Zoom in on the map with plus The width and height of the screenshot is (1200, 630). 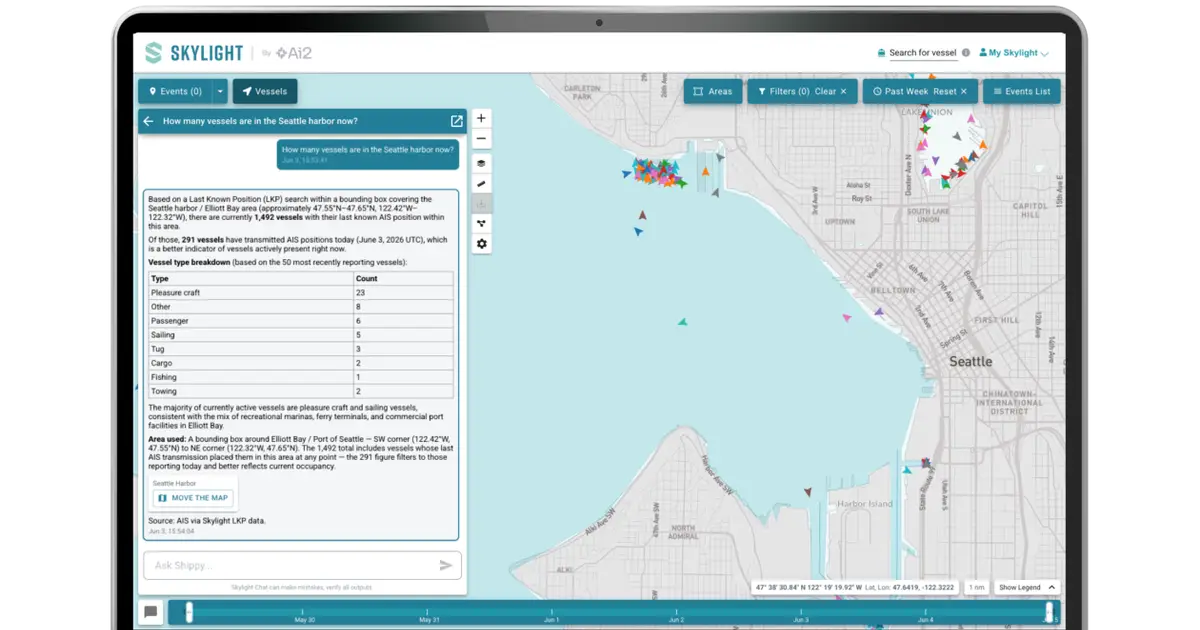(481, 118)
